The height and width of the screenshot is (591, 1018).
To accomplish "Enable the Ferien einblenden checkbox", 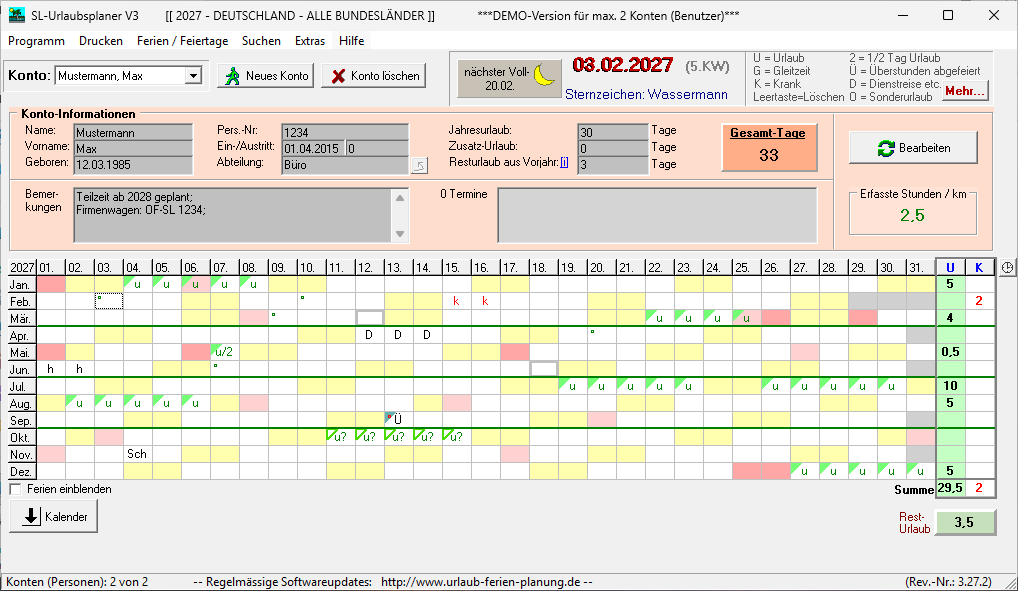I will [16, 489].
